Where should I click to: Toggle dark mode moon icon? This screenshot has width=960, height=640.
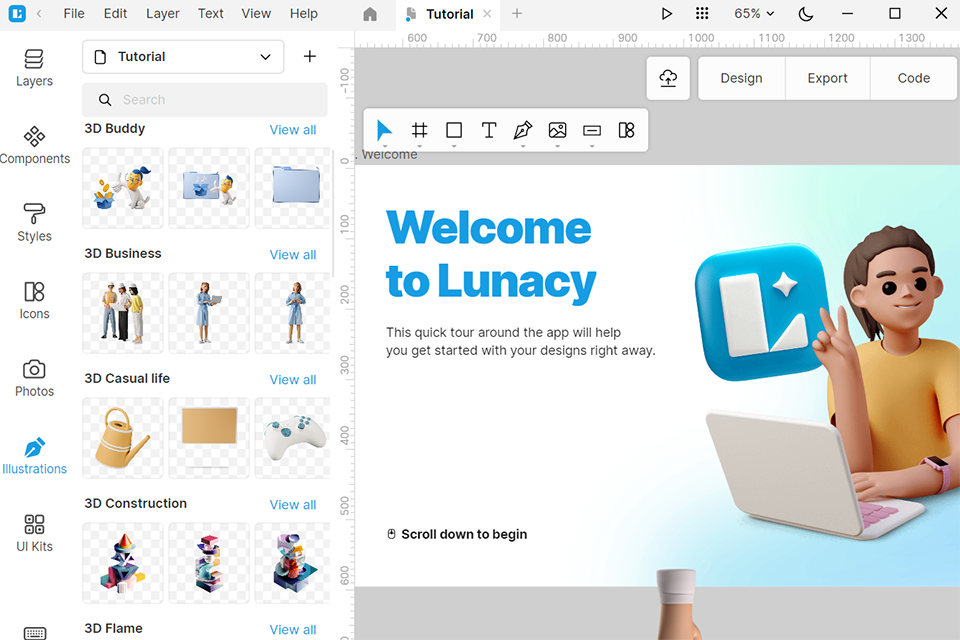(806, 13)
